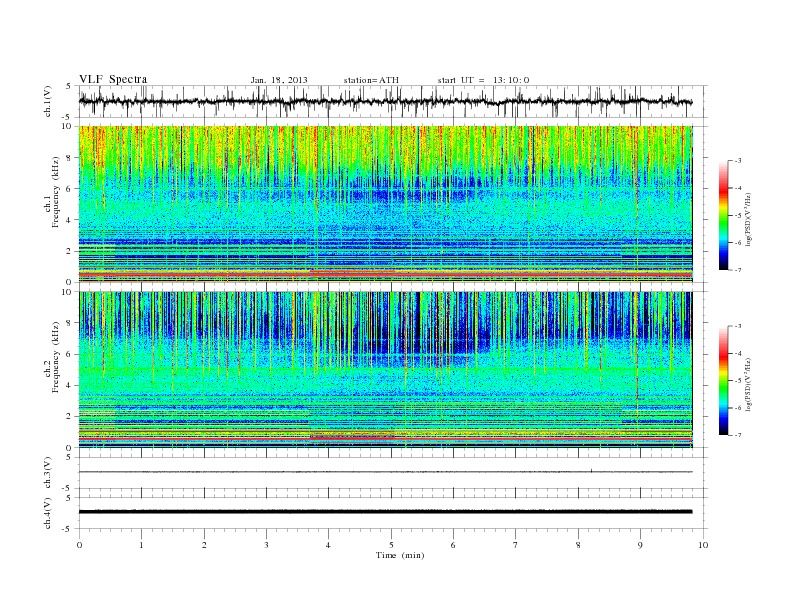Click inside the ch.1 spectrogram panel
The image size is (792, 612).
coord(386,204)
